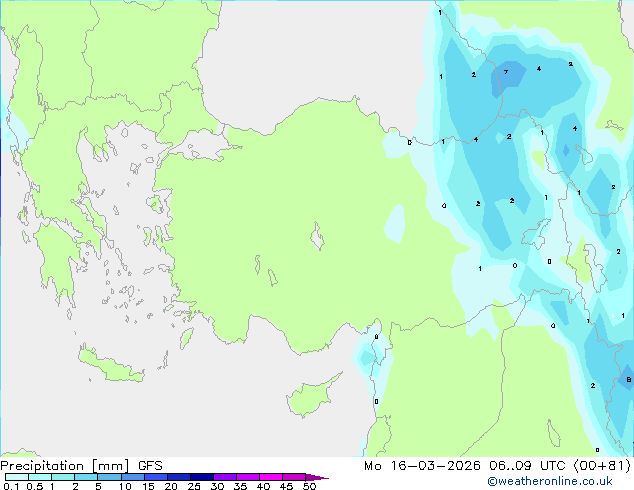Click the 'Precipitation [mm] GFS' title text
The image size is (634, 490).
click(81, 466)
